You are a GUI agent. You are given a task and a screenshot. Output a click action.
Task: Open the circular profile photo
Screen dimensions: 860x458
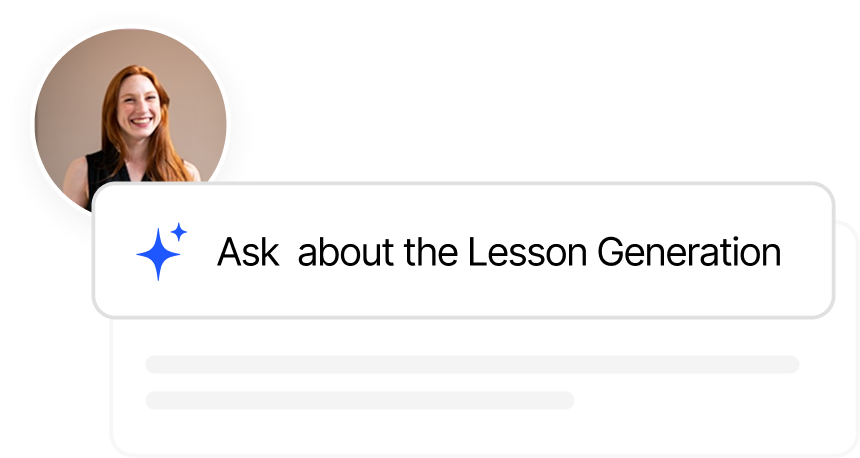point(131,120)
